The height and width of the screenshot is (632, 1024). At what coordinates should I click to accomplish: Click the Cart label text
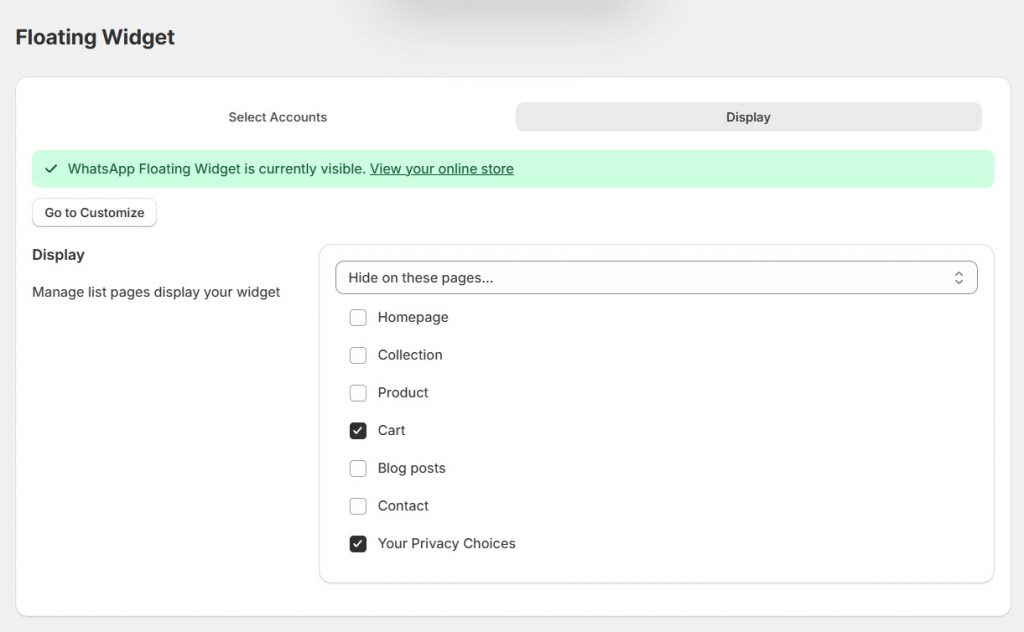391,431
